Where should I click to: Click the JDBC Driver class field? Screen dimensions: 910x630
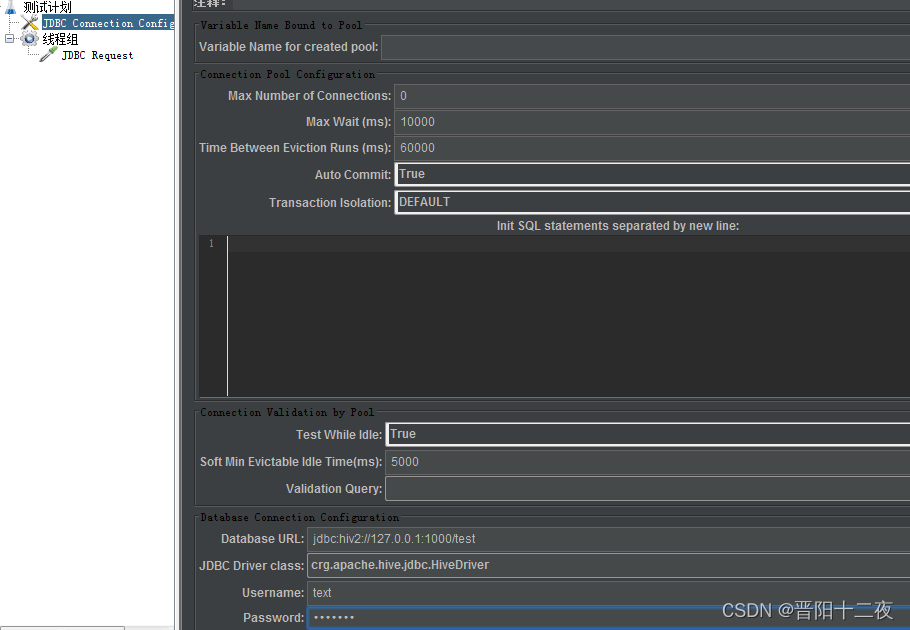[x=609, y=565]
